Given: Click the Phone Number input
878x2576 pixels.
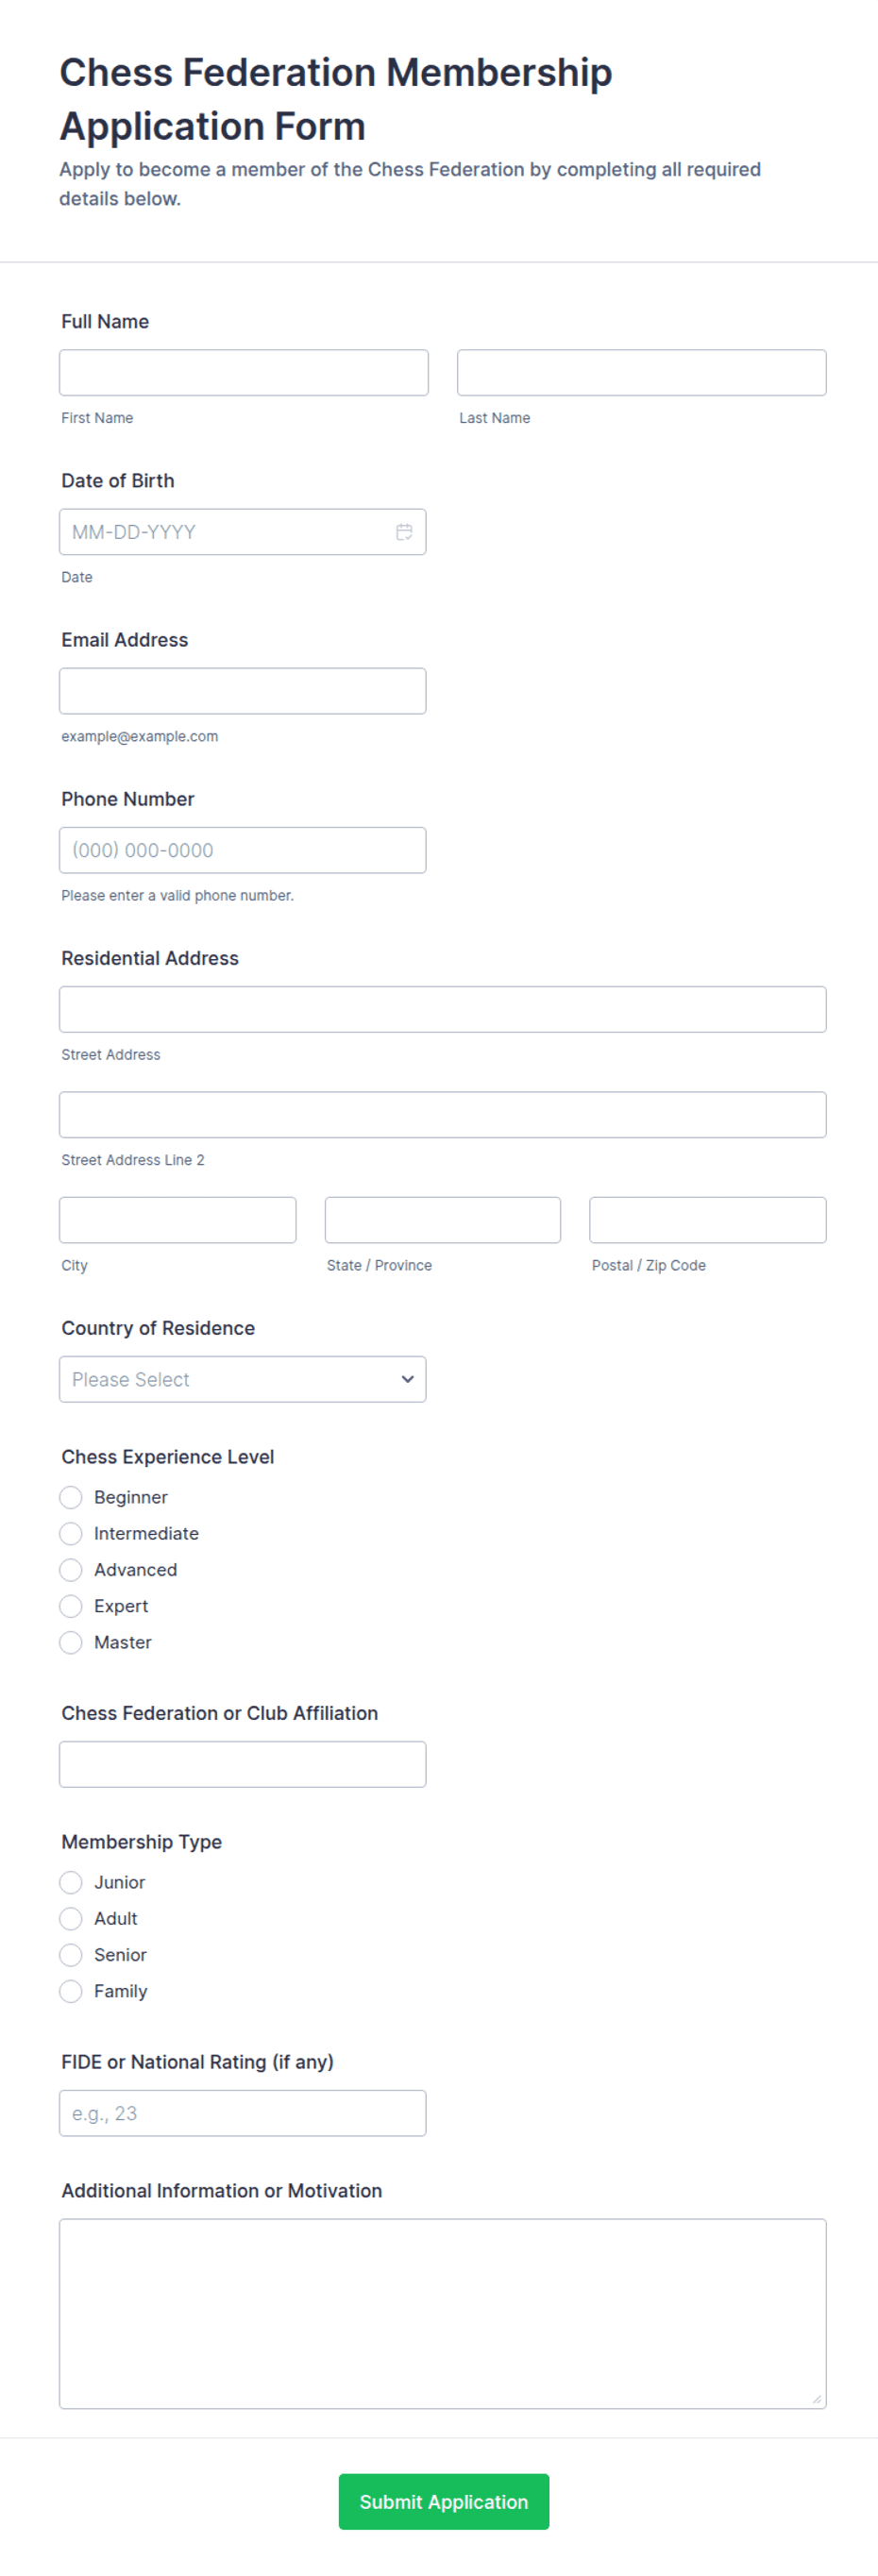Looking at the screenshot, I should (243, 850).
